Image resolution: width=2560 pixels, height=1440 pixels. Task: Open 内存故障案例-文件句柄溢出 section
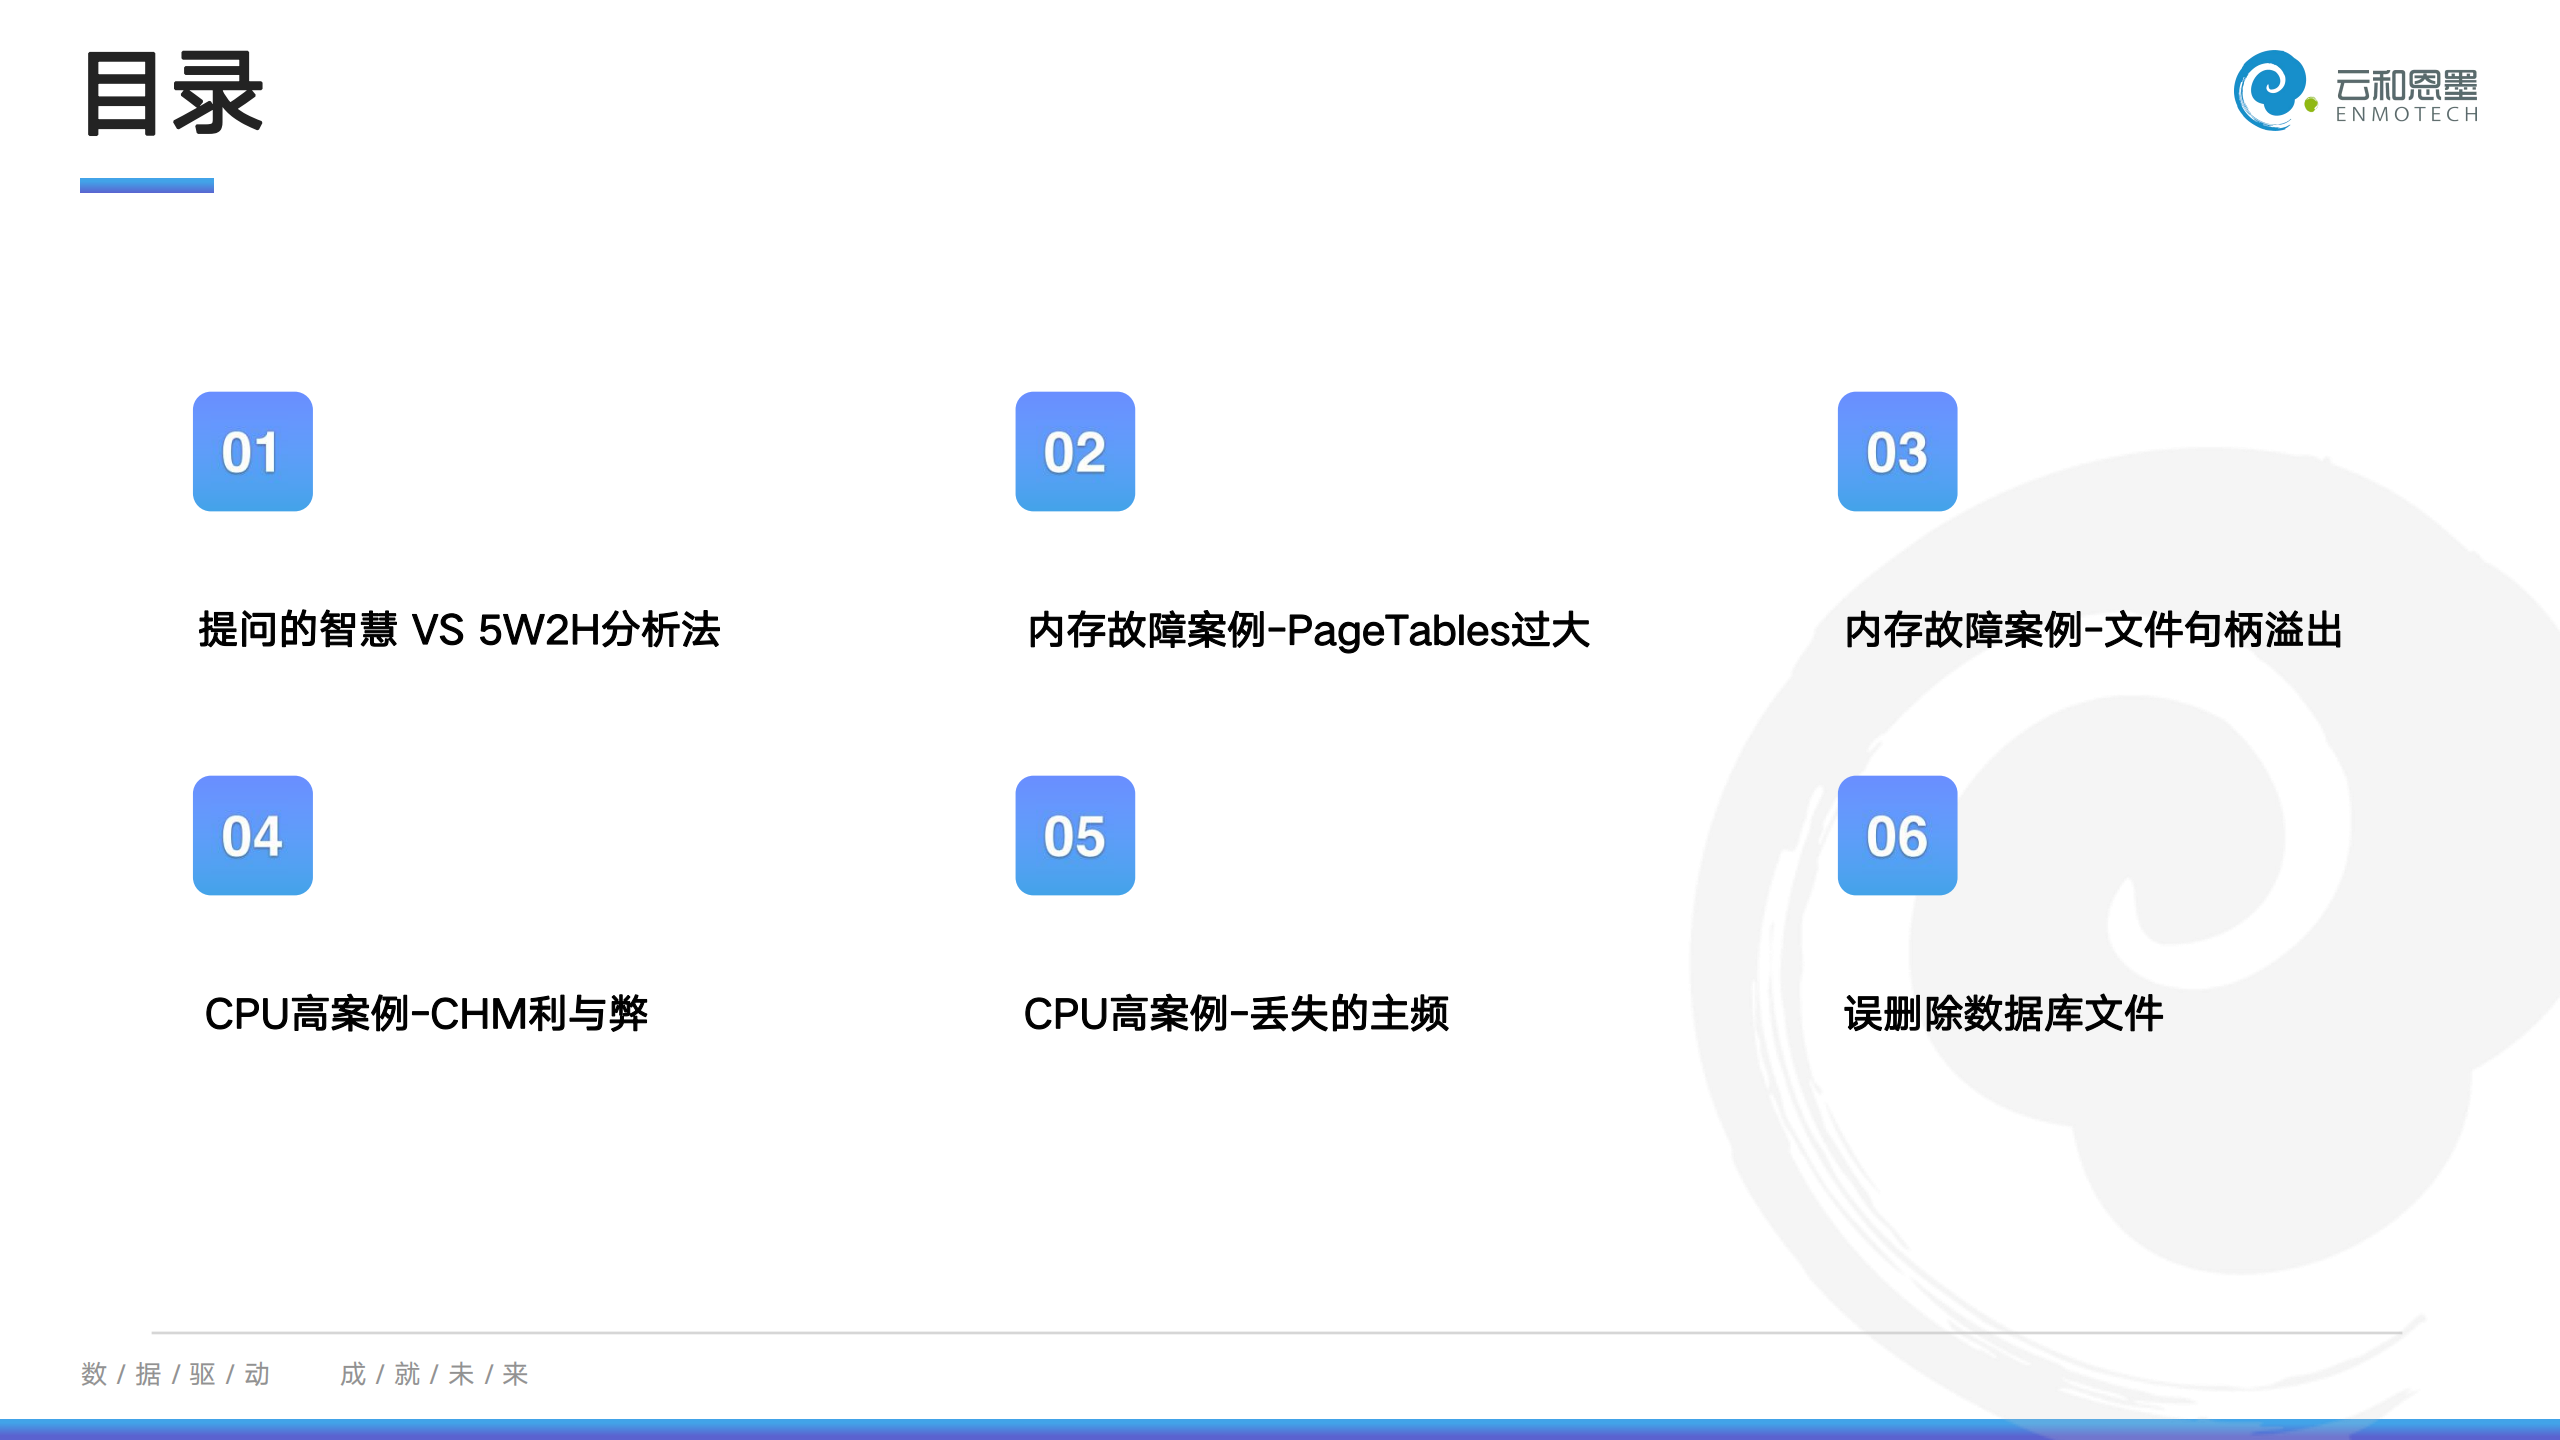[x=2093, y=630]
